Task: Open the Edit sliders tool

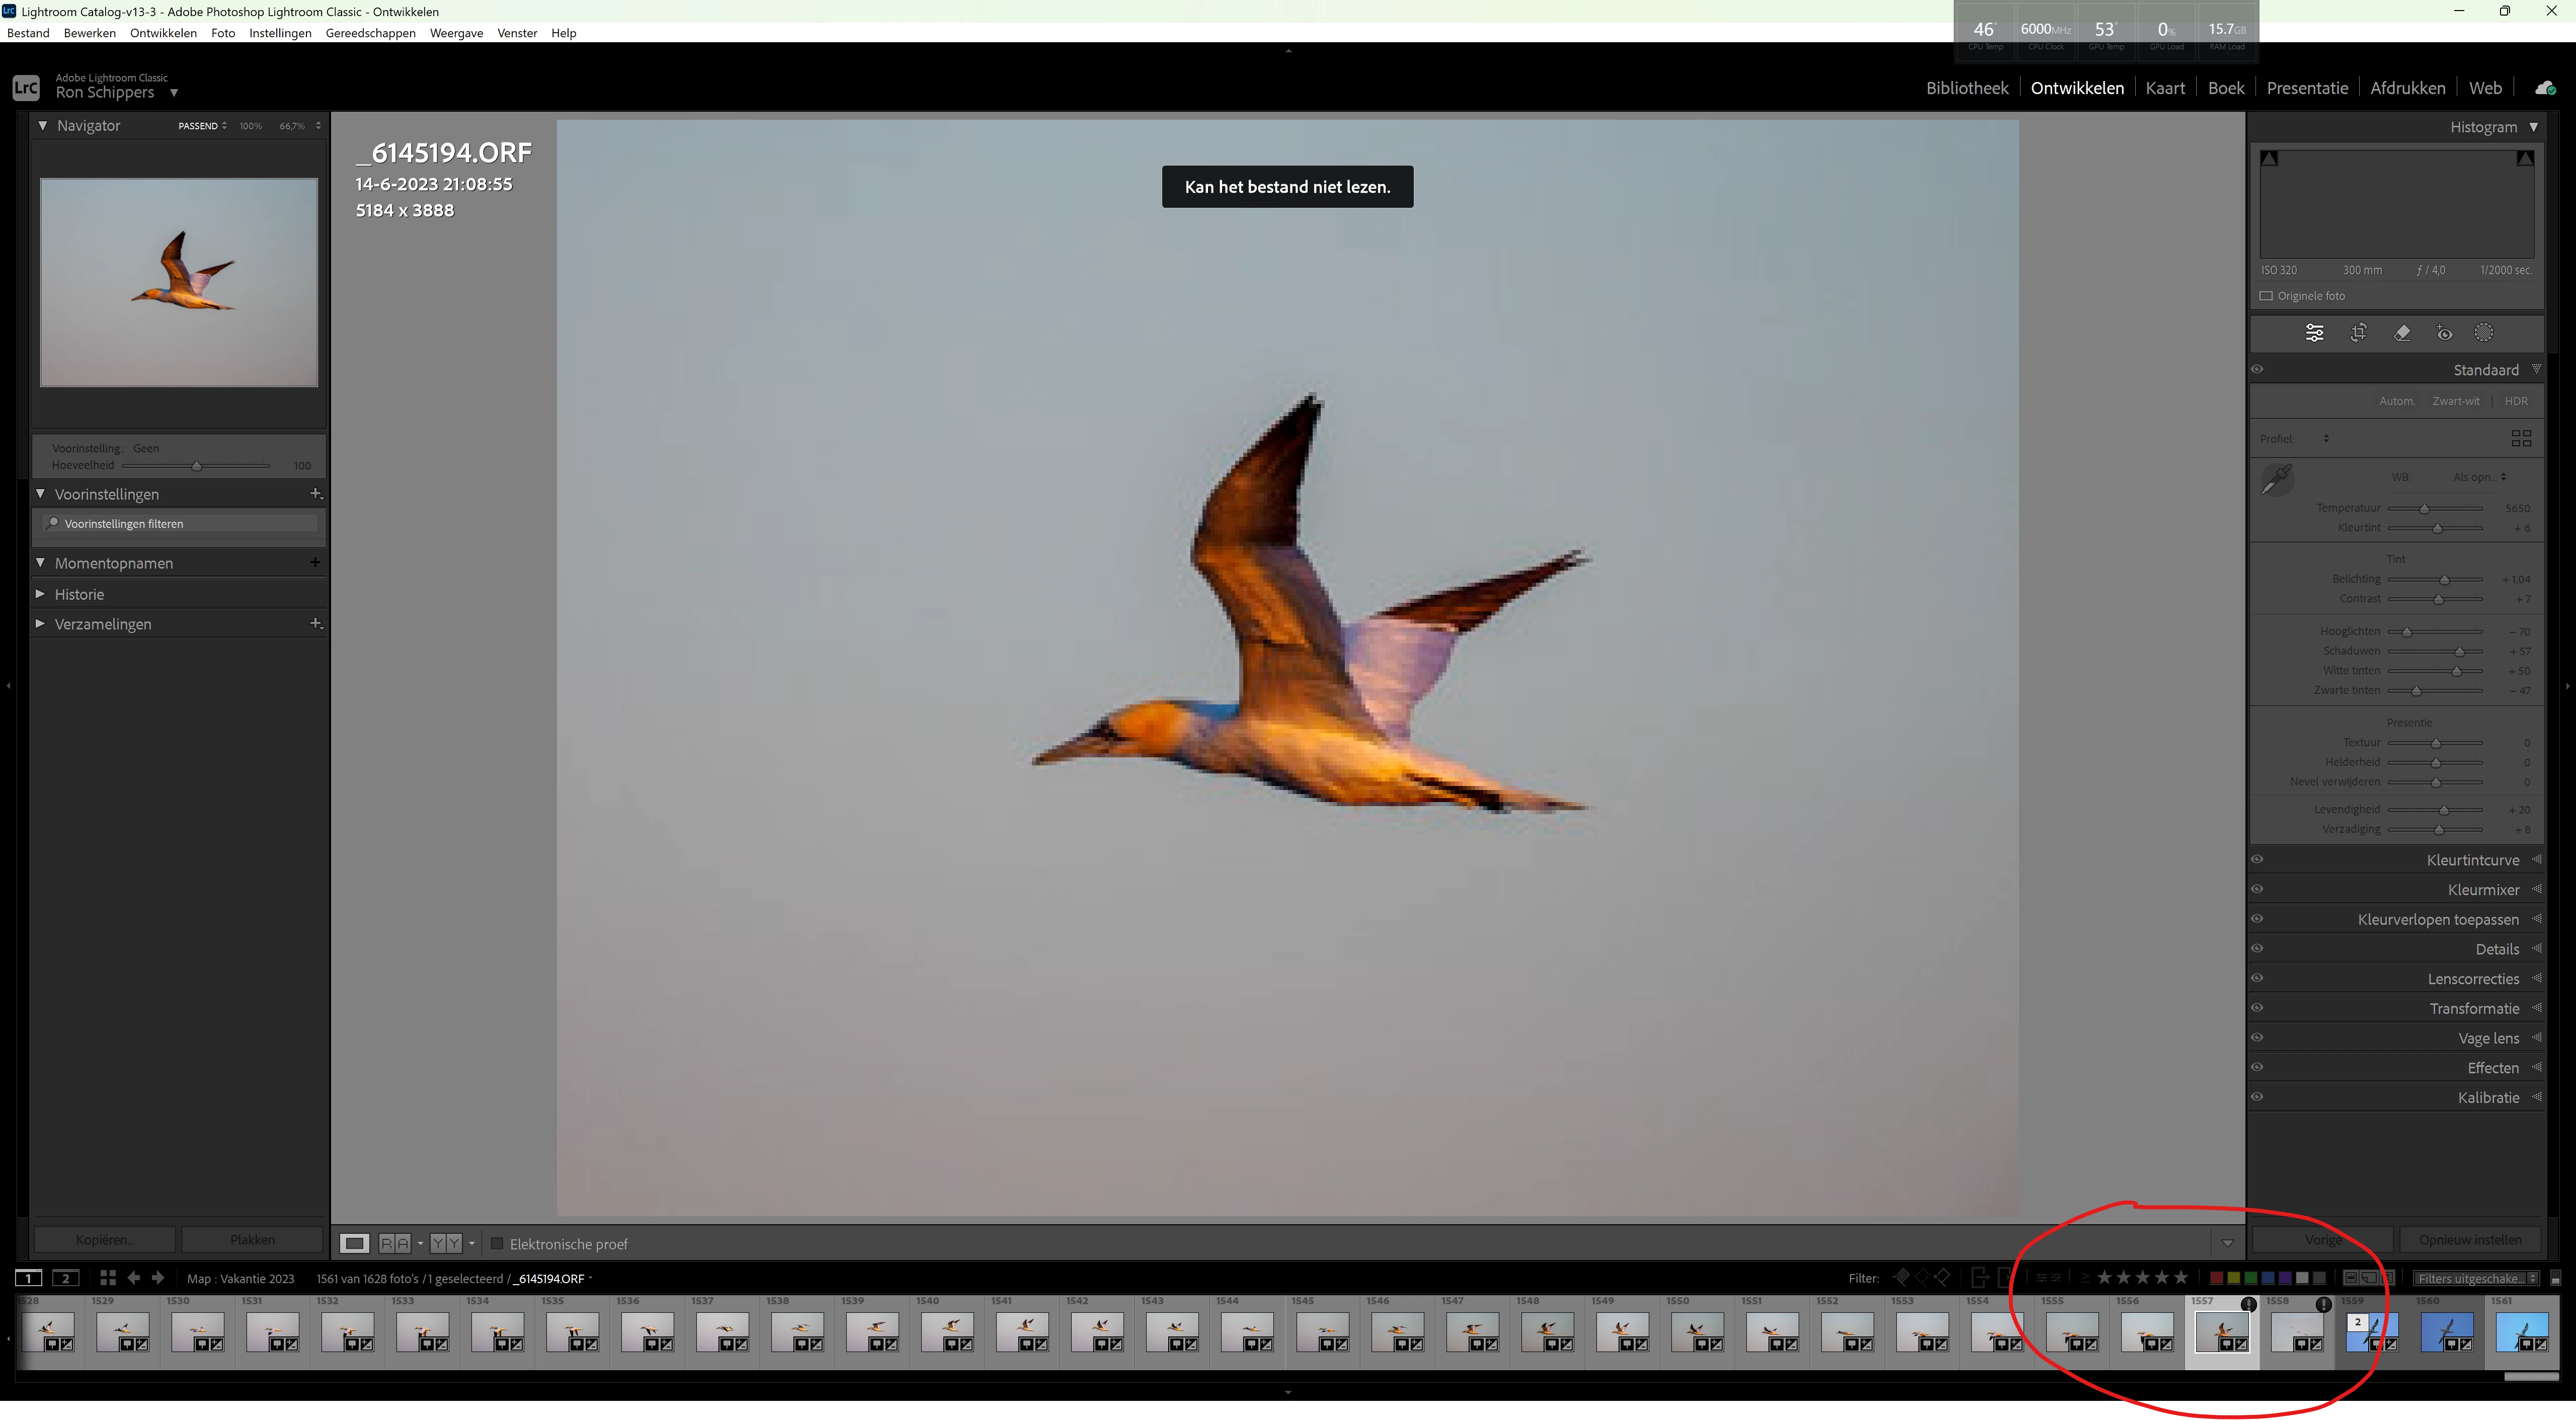Action: [x=2314, y=333]
